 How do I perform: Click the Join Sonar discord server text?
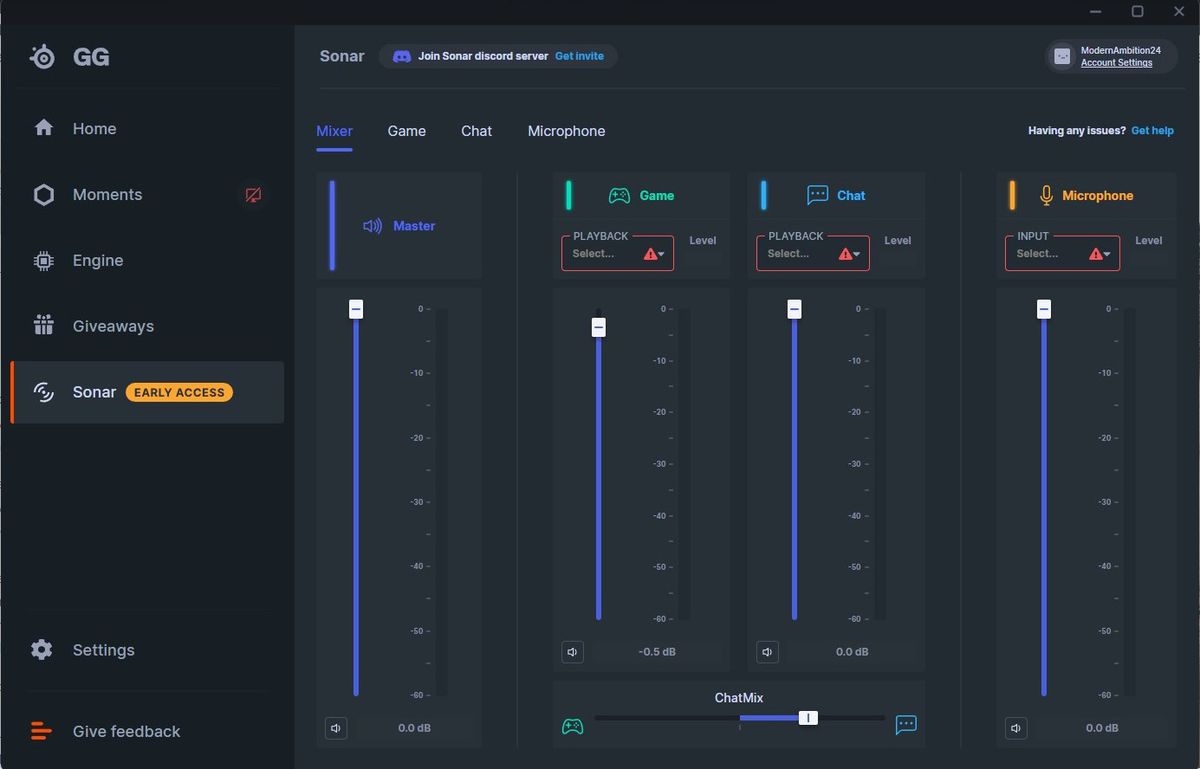click(483, 56)
